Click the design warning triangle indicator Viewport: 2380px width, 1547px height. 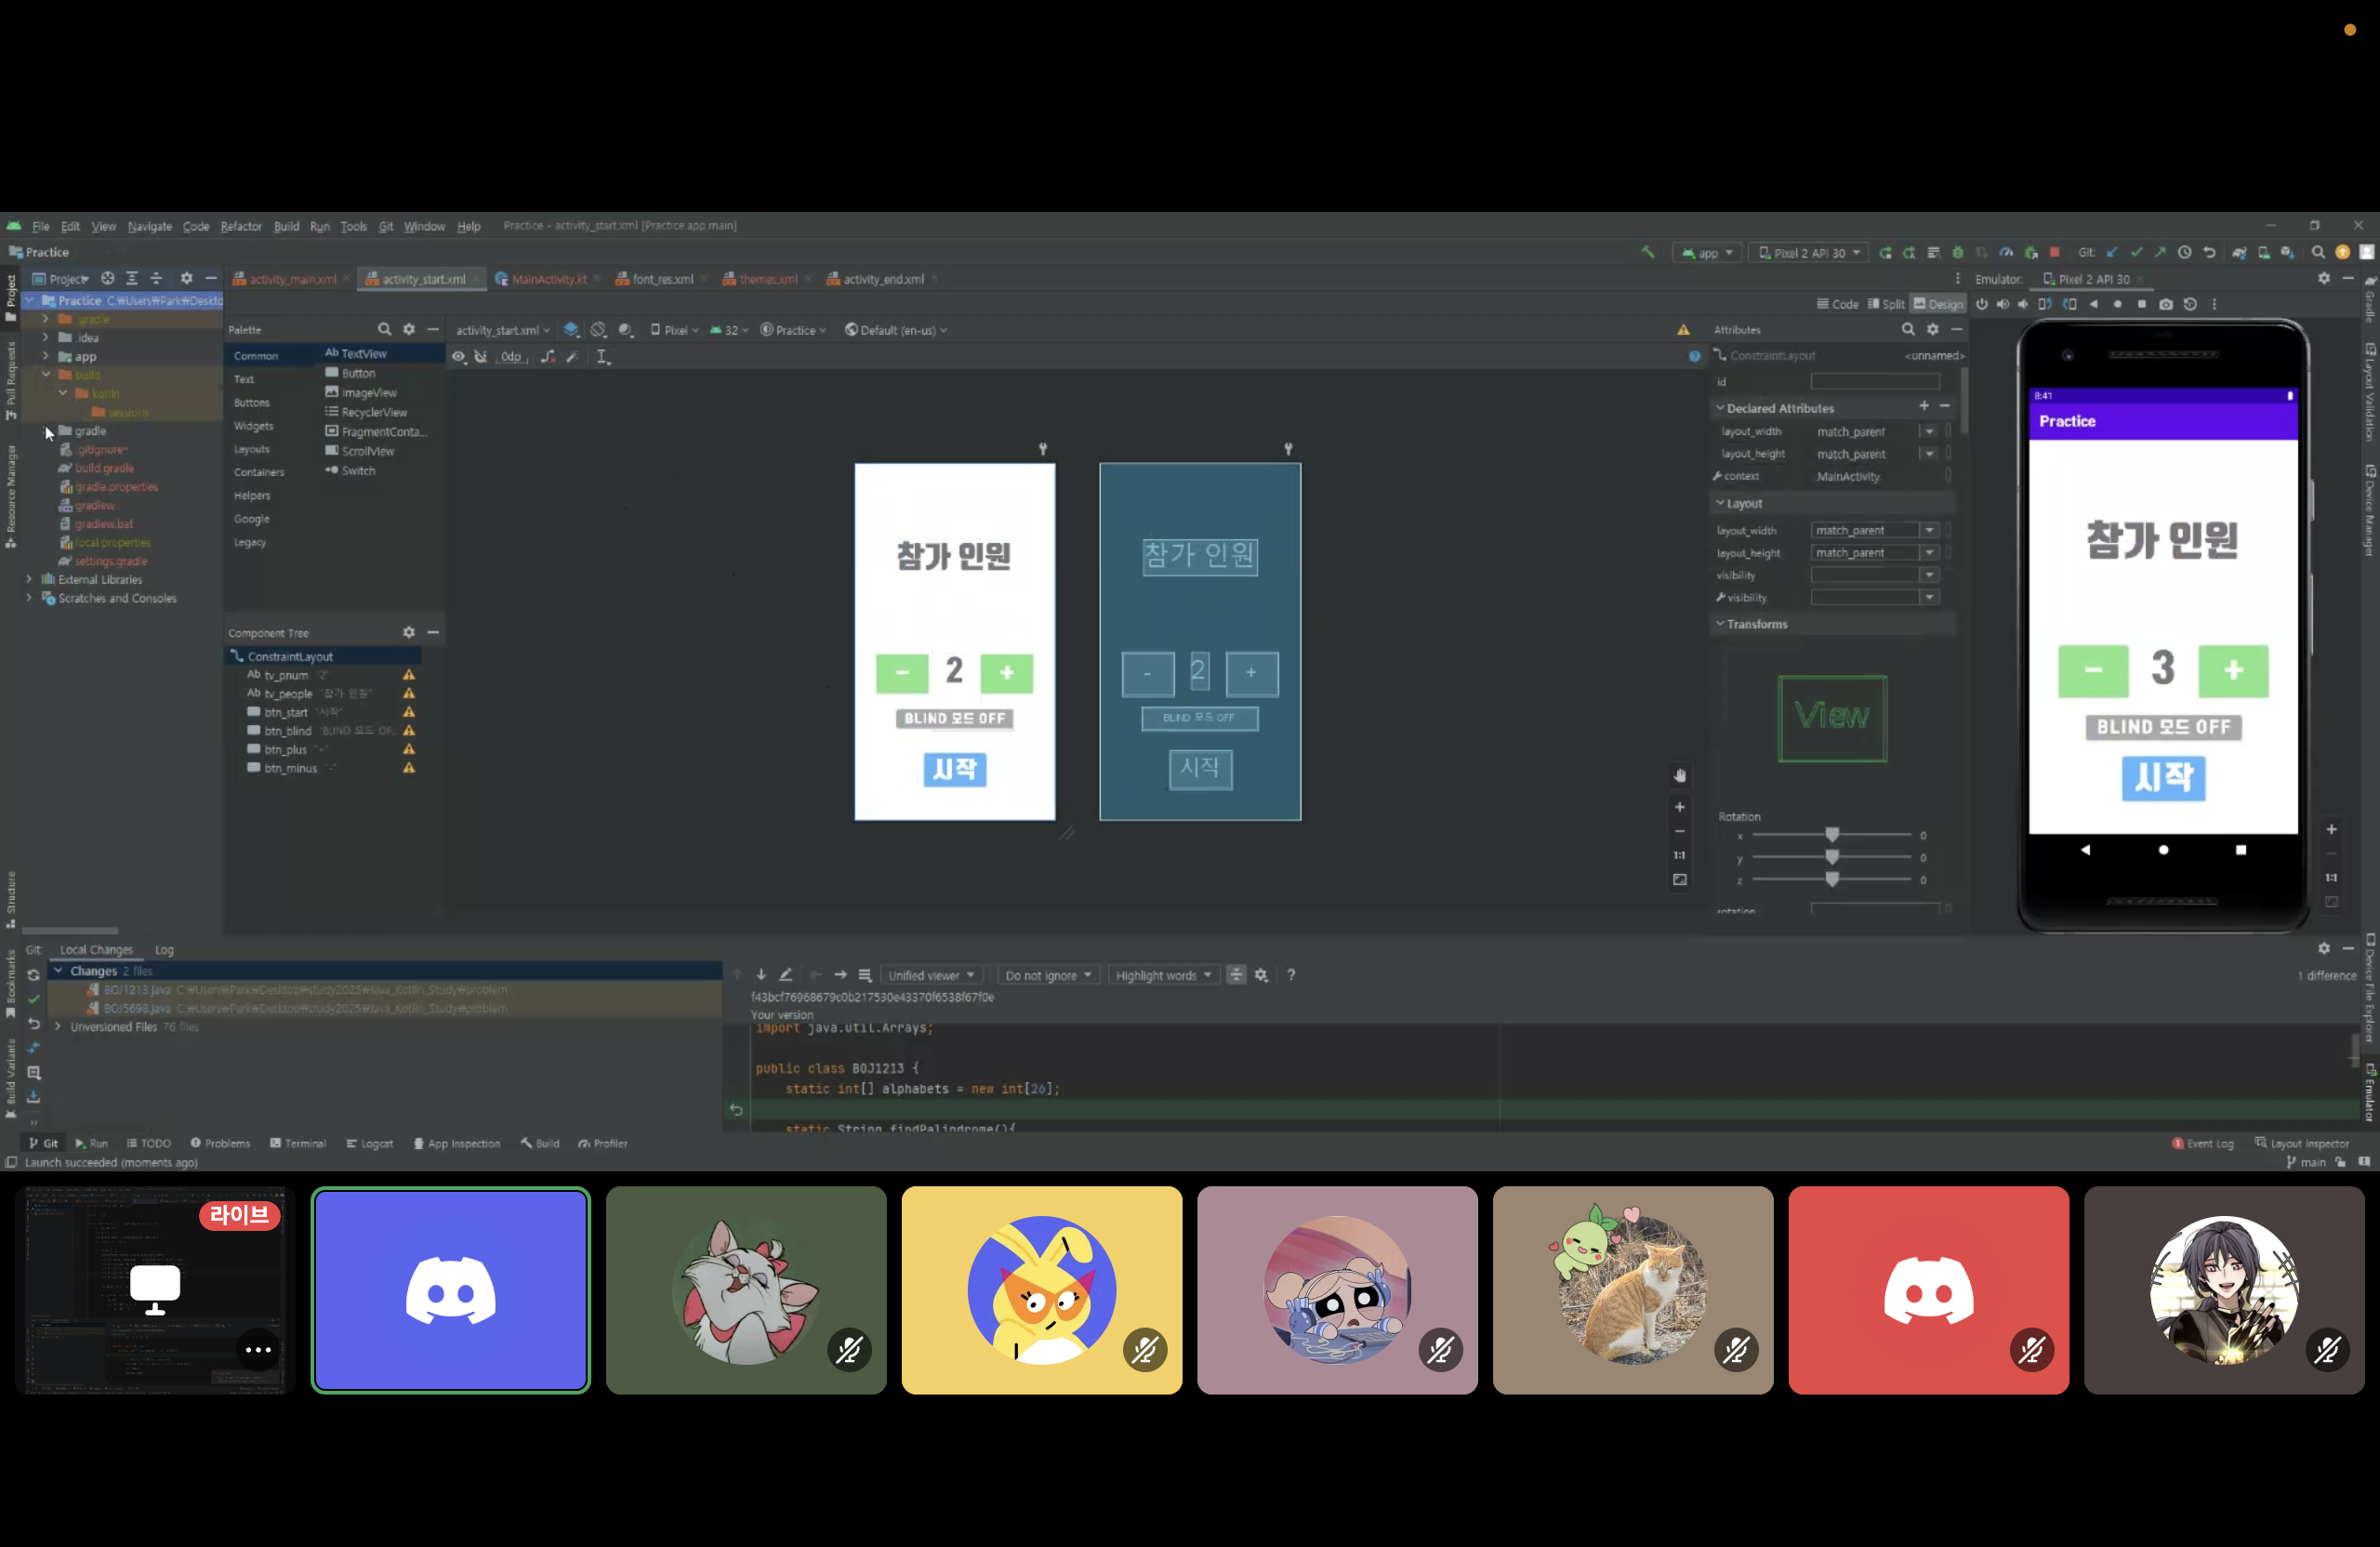coord(1684,330)
